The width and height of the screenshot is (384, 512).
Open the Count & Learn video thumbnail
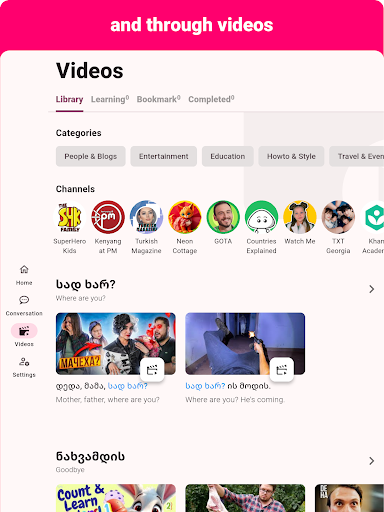point(116,498)
